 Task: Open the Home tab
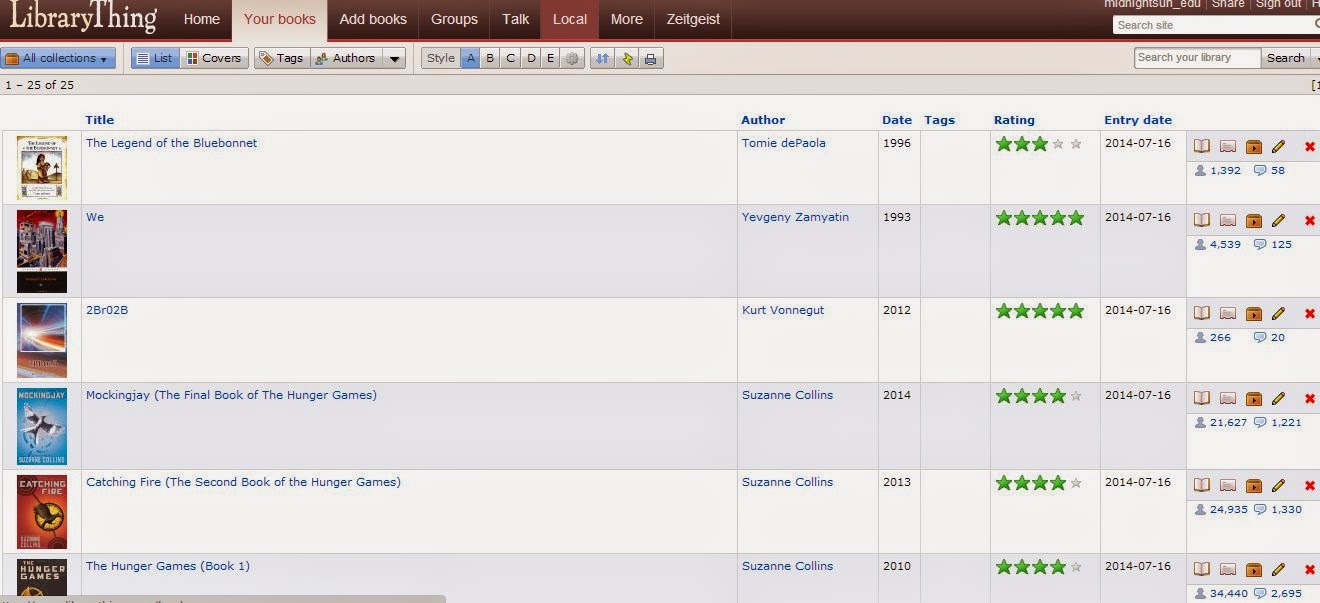click(202, 19)
